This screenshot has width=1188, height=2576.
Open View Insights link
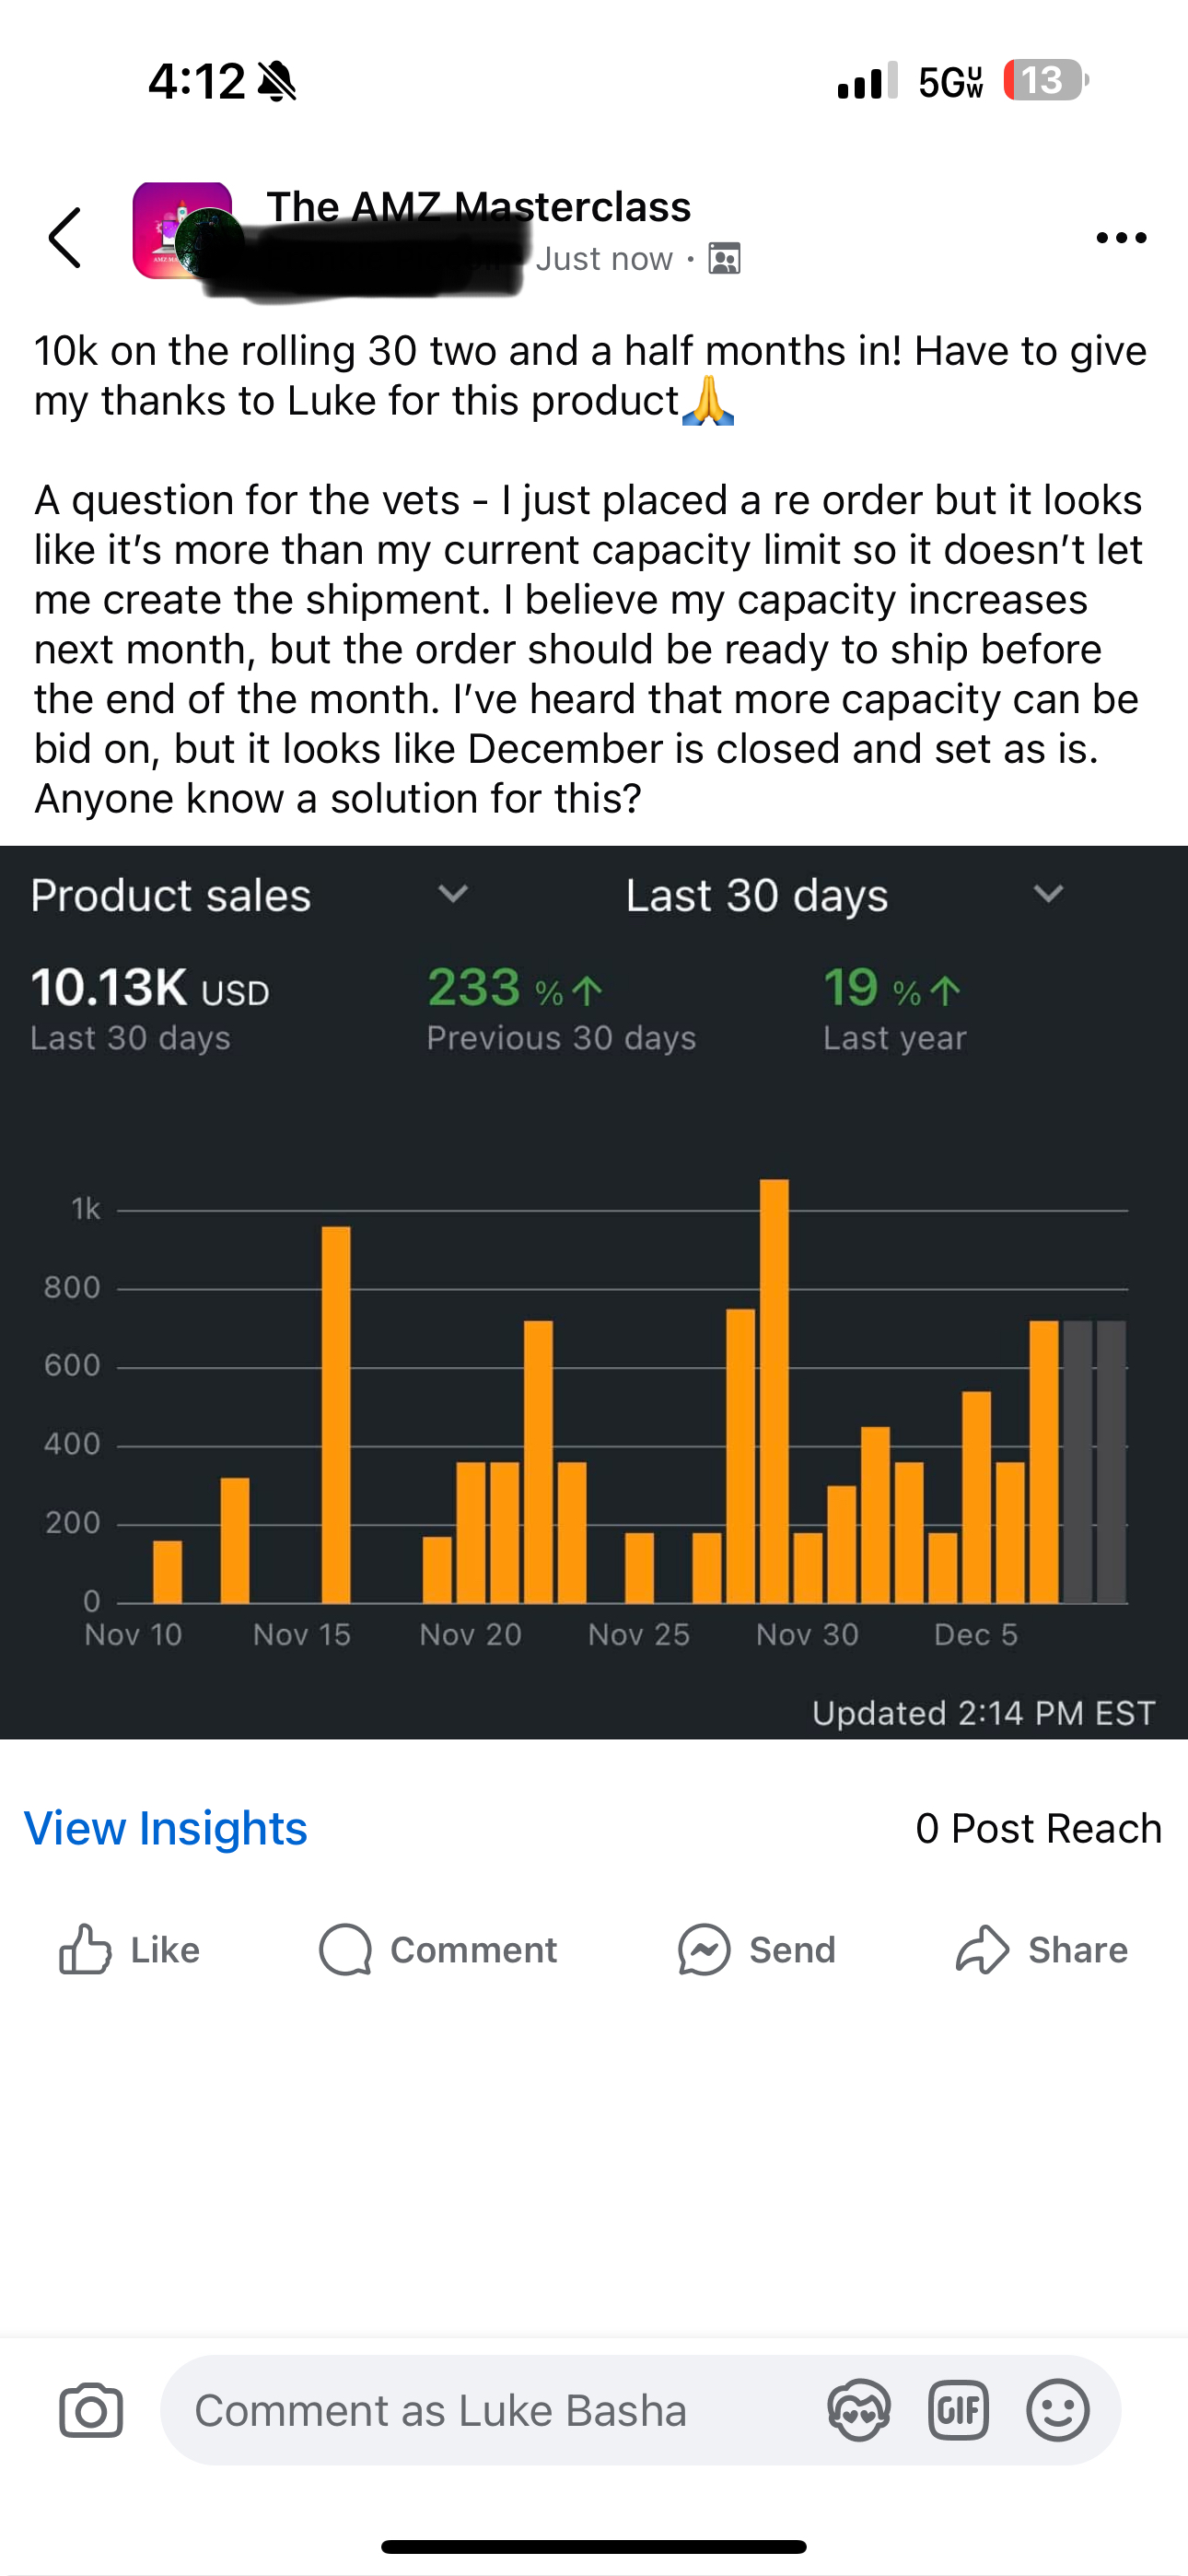tap(166, 1828)
